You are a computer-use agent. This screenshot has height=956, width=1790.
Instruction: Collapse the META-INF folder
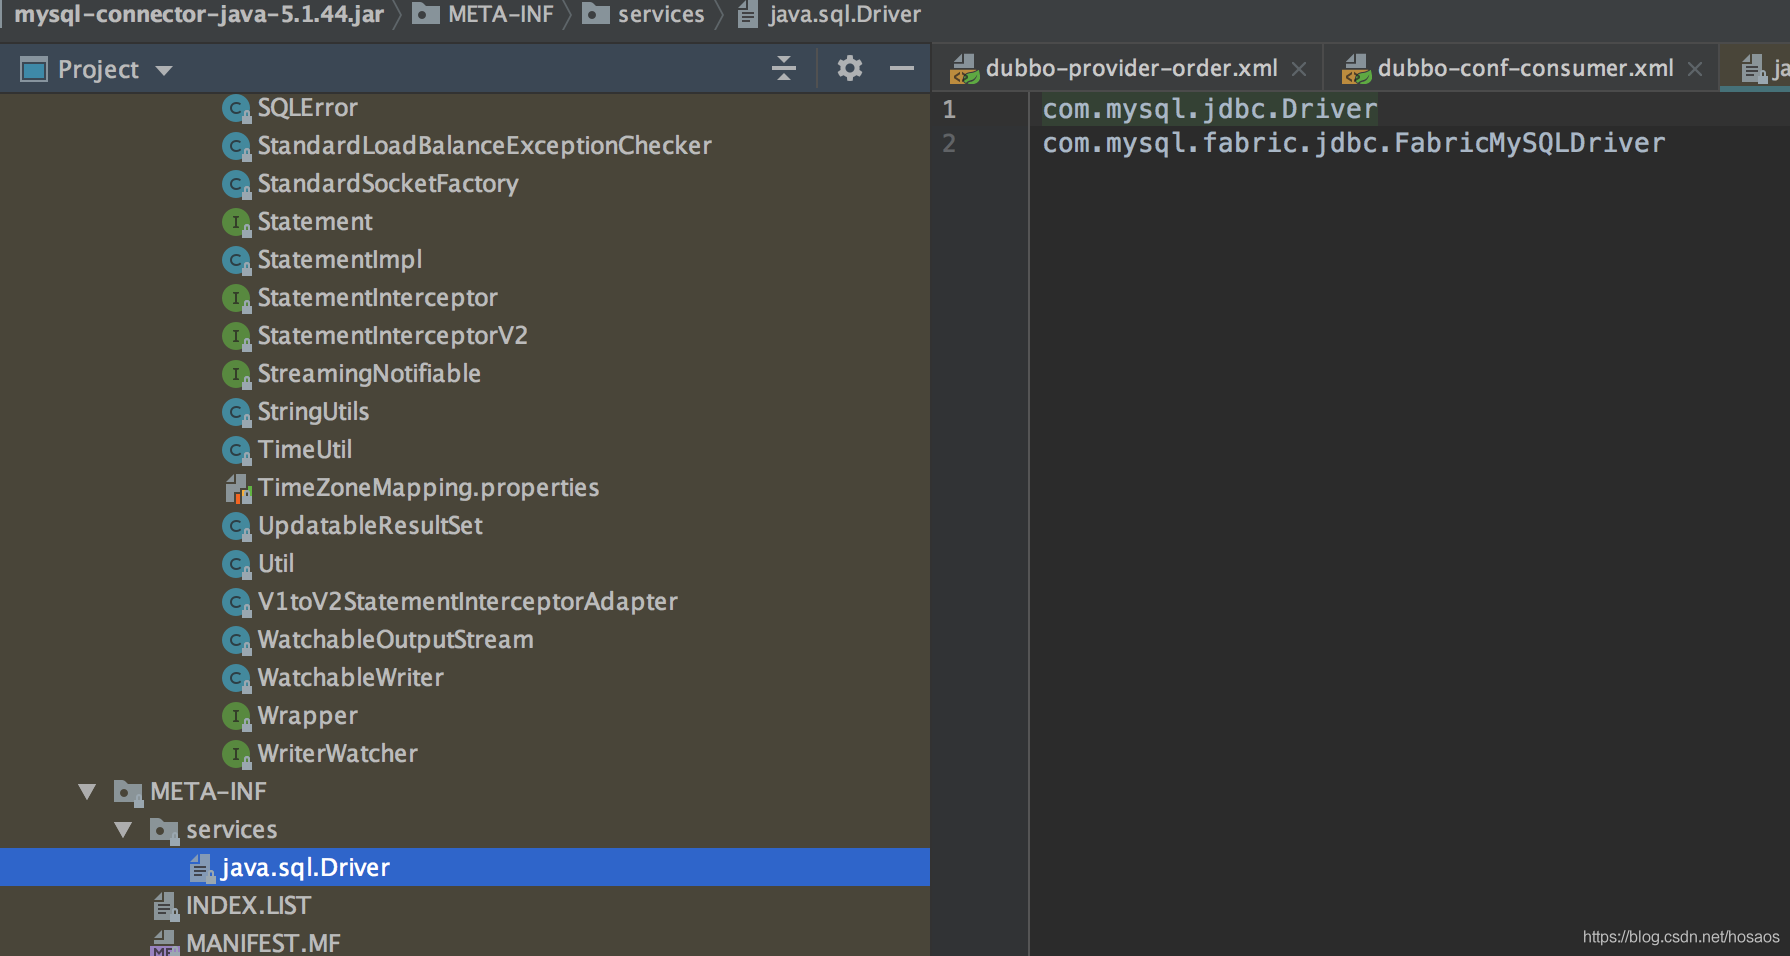(88, 792)
